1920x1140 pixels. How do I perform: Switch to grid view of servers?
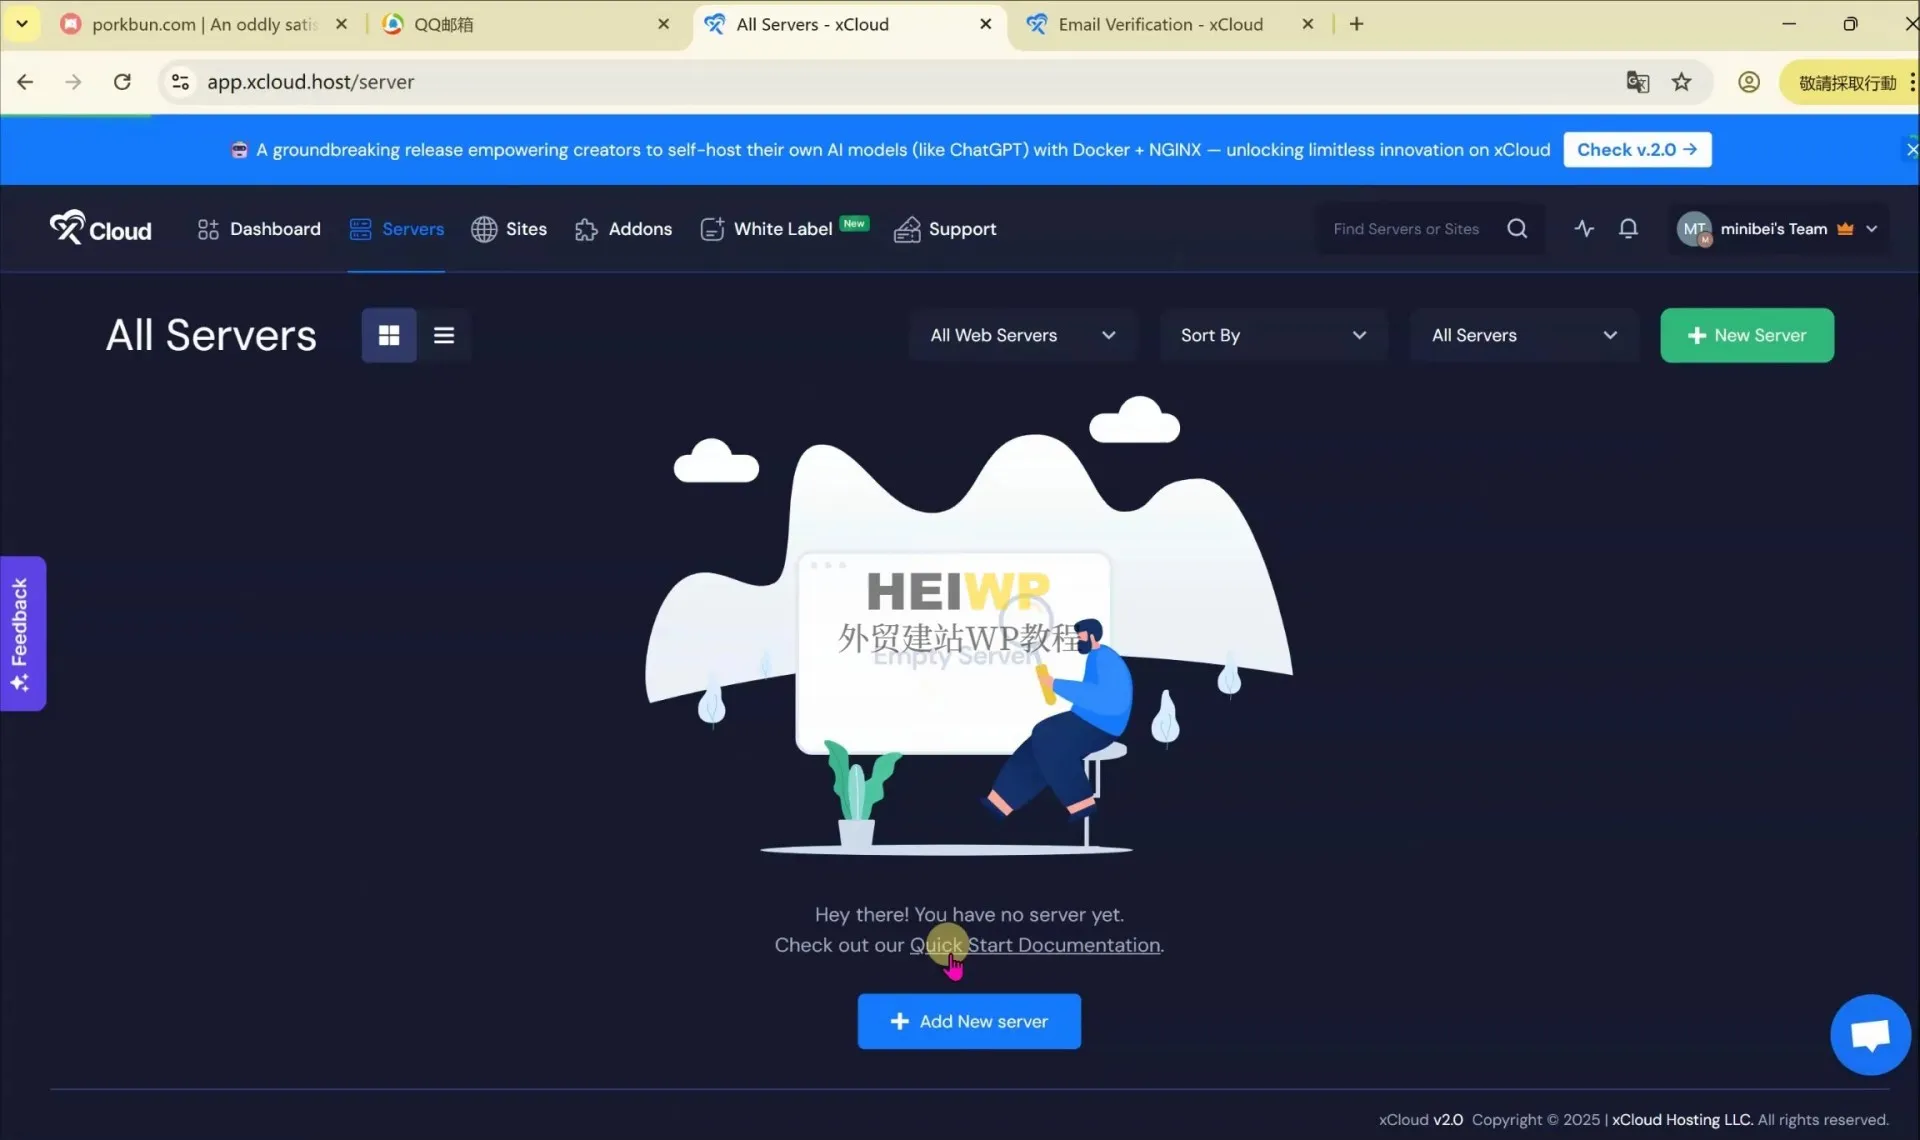pos(388,335)
